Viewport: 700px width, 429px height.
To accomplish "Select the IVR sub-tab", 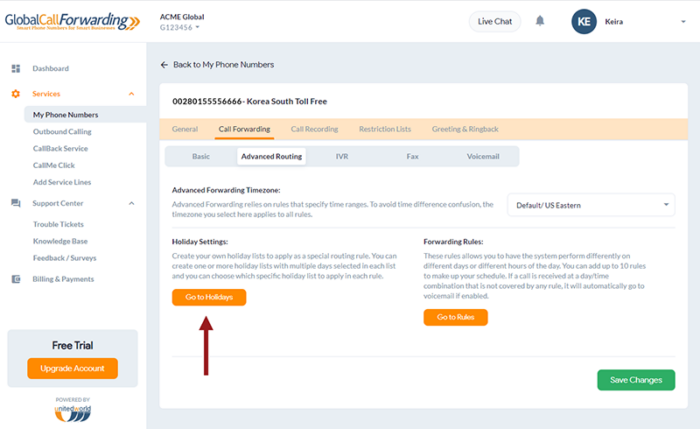I will tap(341, 156).
